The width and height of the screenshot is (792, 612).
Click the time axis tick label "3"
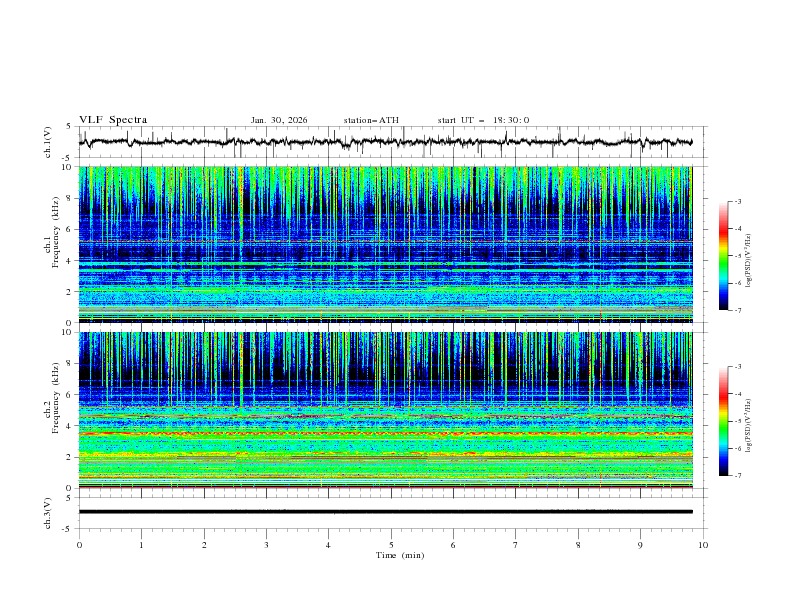coord(266,545)
